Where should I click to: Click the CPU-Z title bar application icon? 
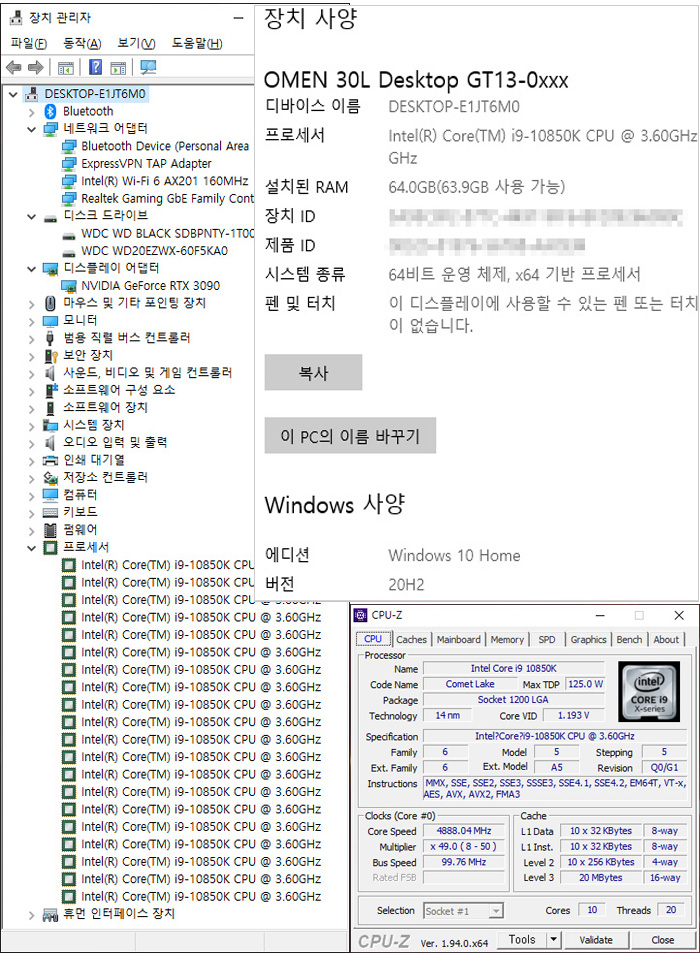click(361, 615)
